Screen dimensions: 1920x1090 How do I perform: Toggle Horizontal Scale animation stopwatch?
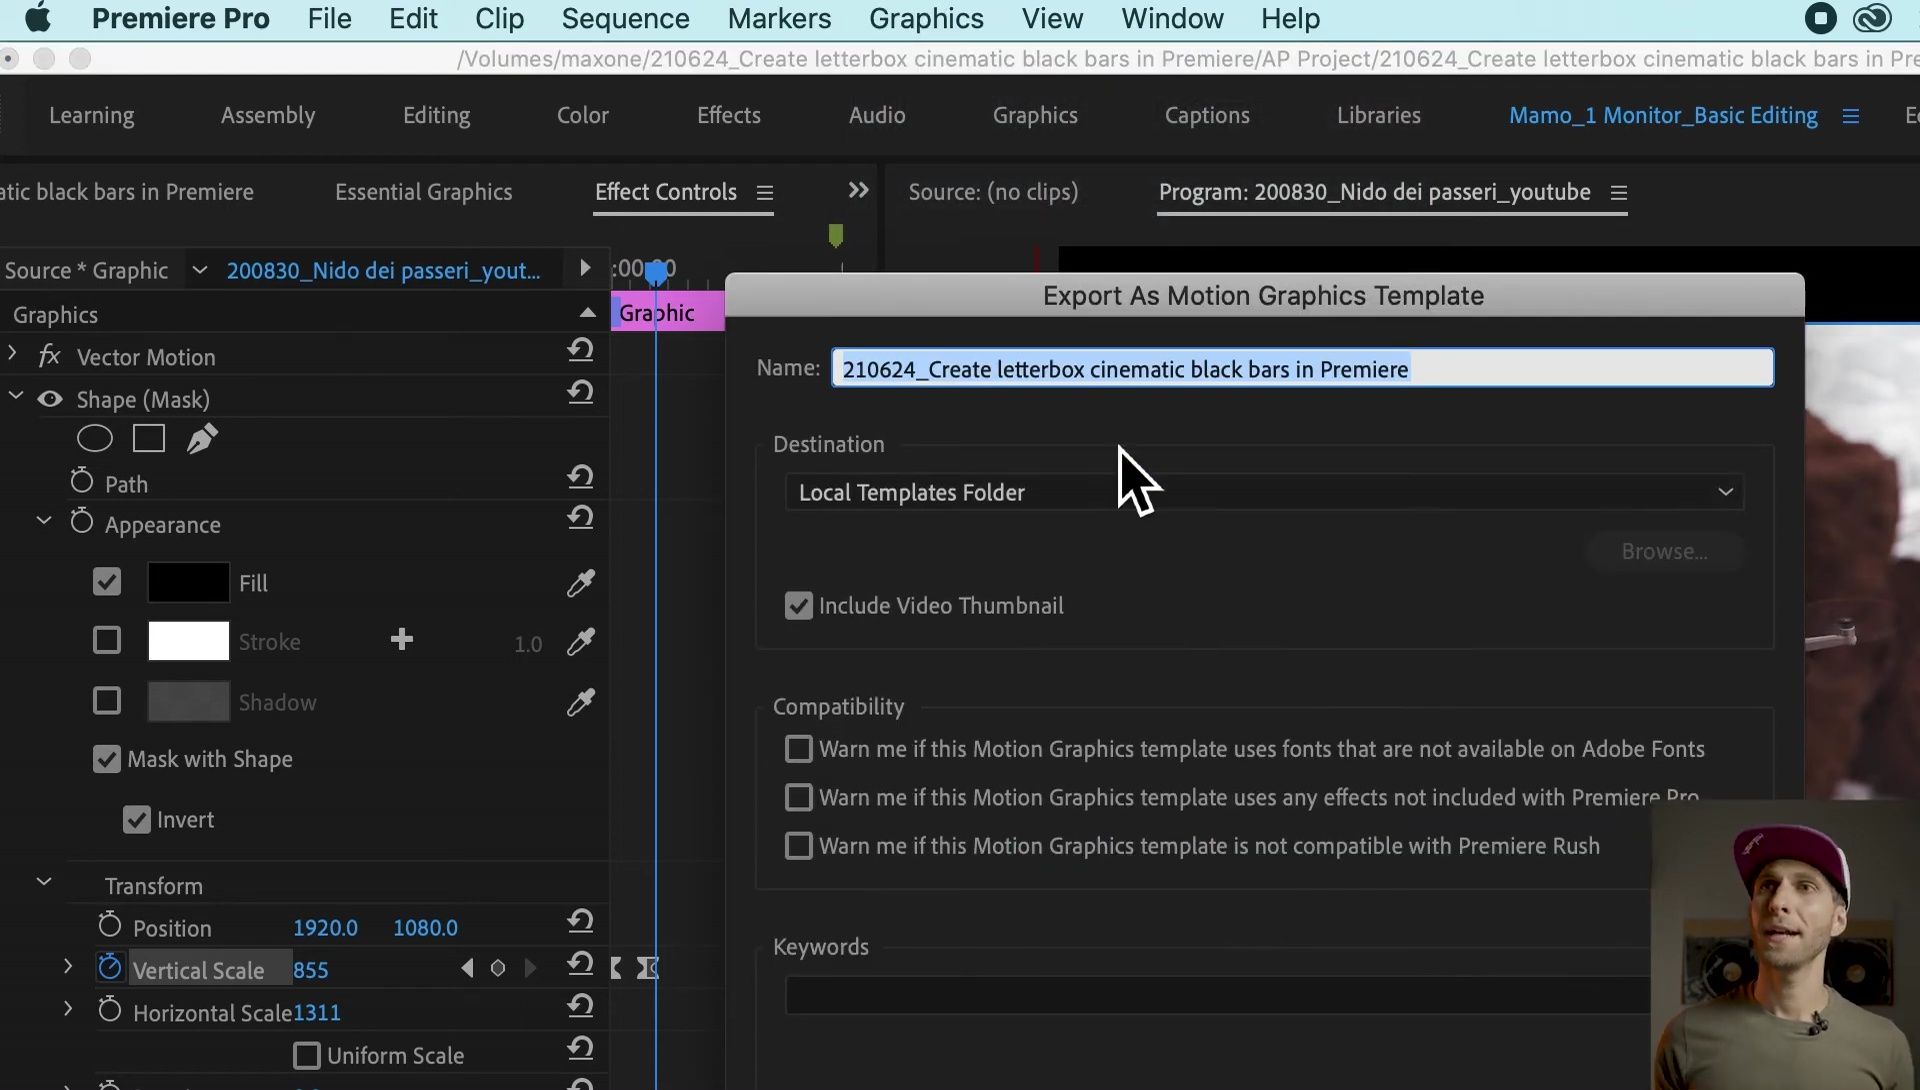click(x=110, y=1010)
